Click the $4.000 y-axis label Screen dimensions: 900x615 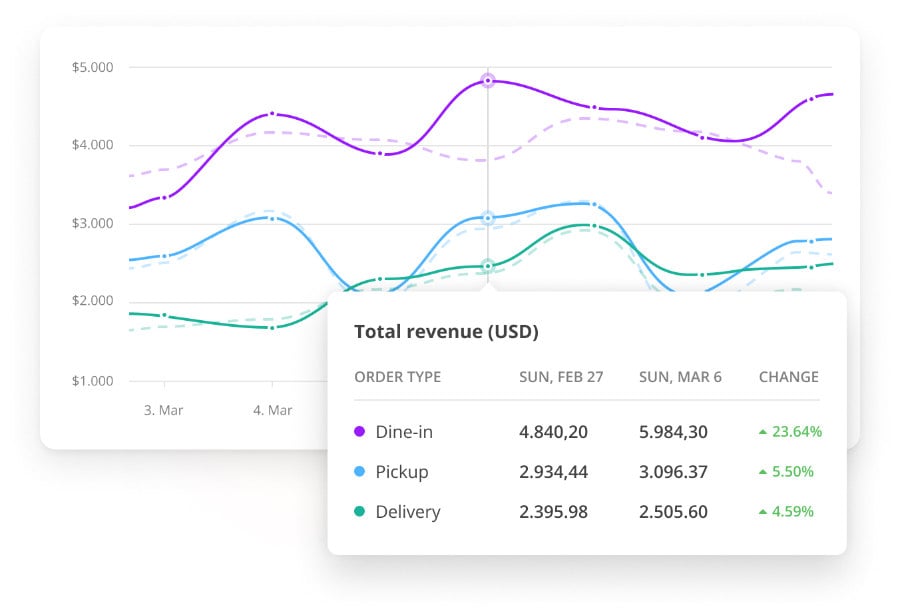(x=92, y=145)
